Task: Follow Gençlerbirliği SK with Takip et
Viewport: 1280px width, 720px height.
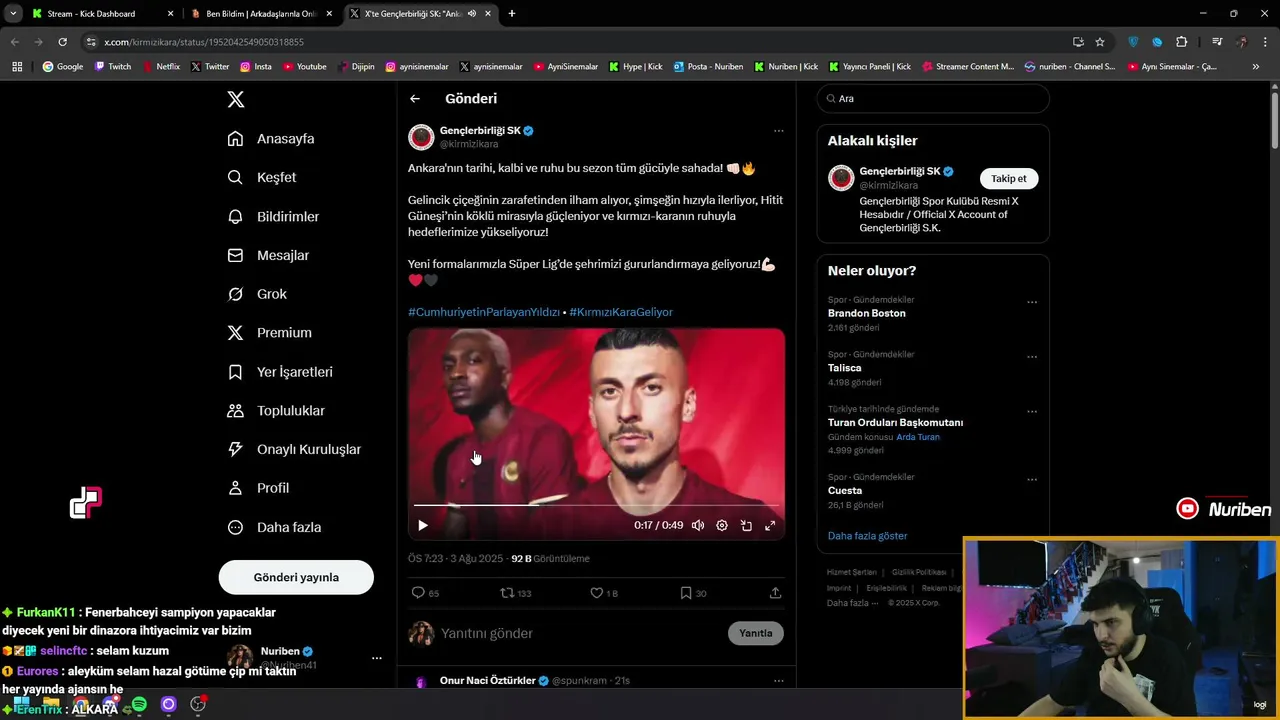Action: coord(1008,178)
